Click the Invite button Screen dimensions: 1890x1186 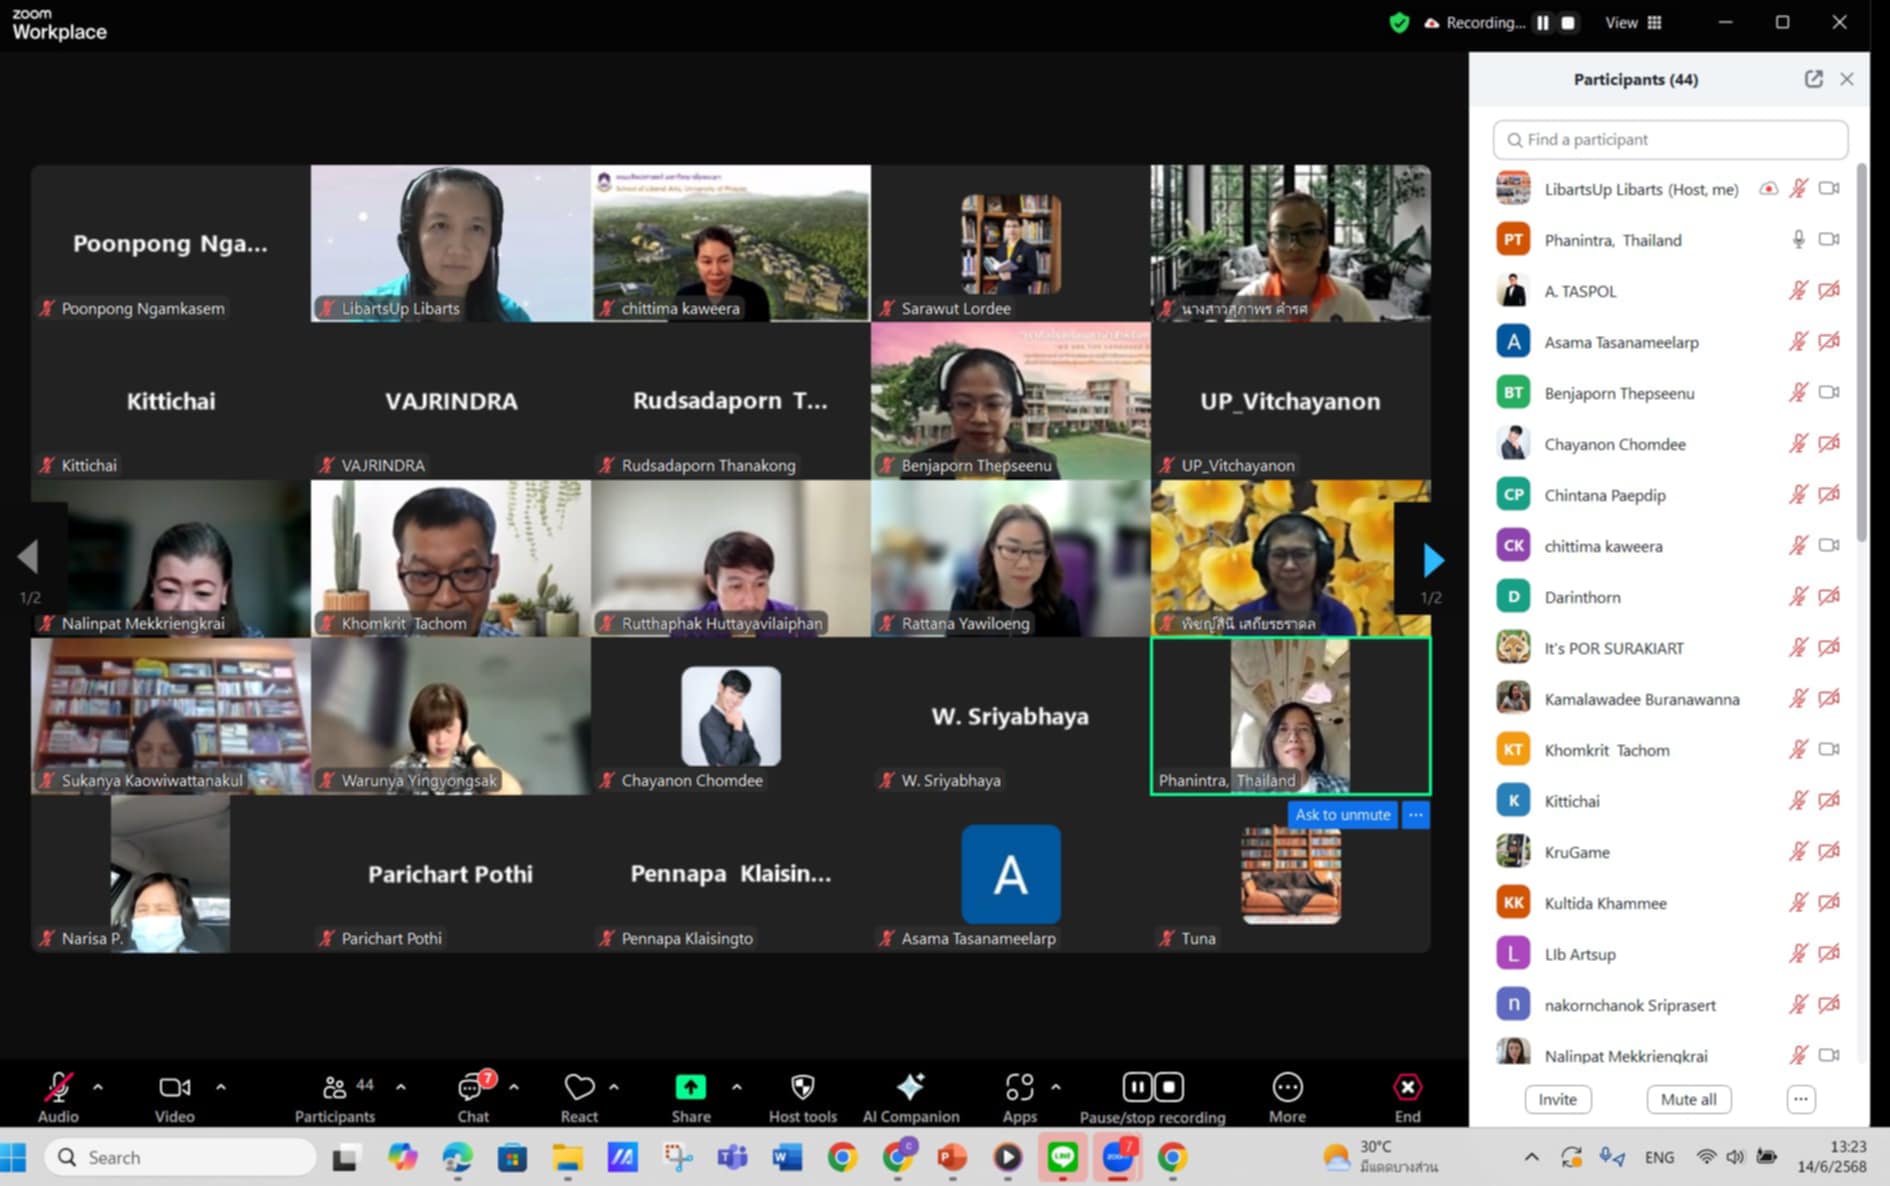pos(1557,1099)
